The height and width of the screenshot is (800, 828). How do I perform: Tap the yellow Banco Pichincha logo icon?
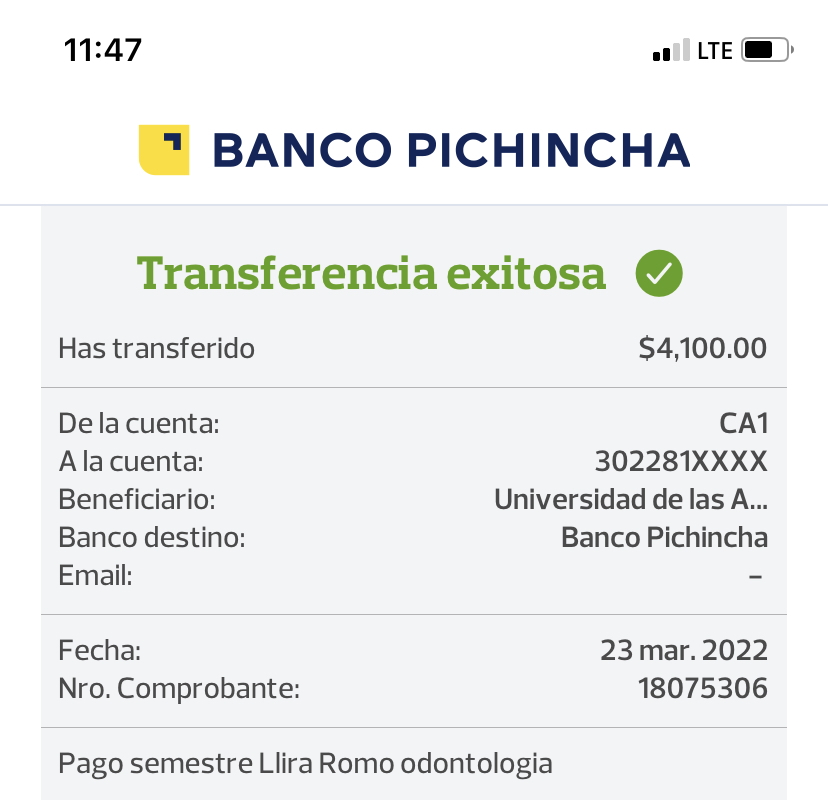pyautogui.click(x=164, y=151)
